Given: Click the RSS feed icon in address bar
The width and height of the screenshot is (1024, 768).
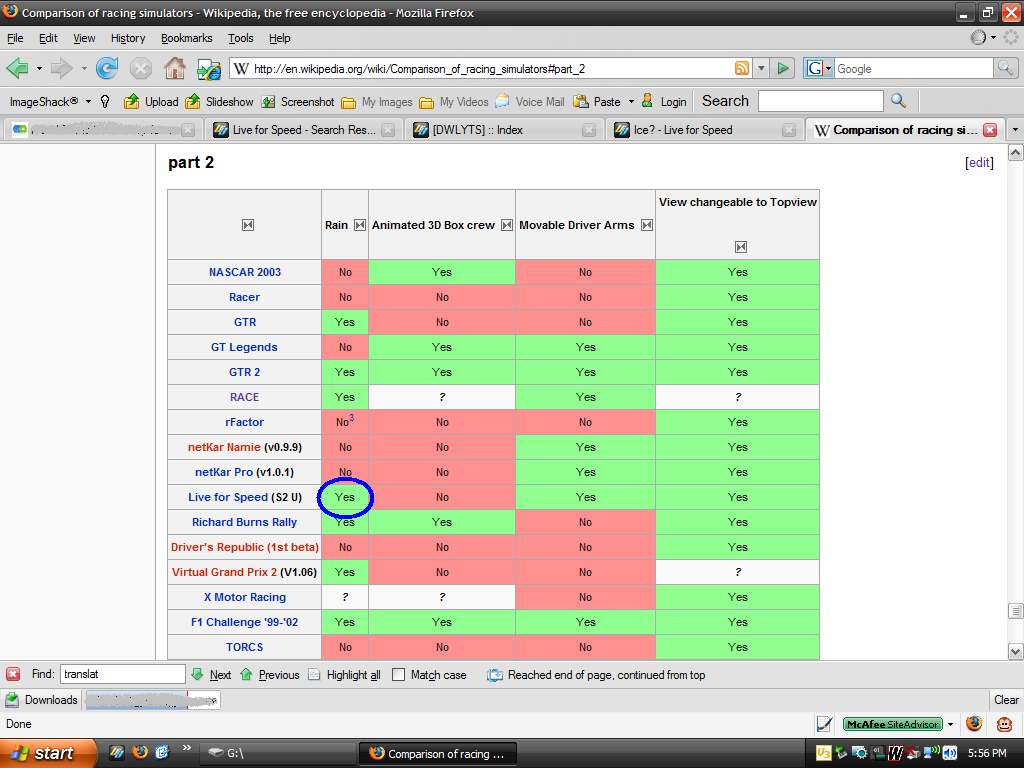Looking at the screenshot, I should 742,68.
